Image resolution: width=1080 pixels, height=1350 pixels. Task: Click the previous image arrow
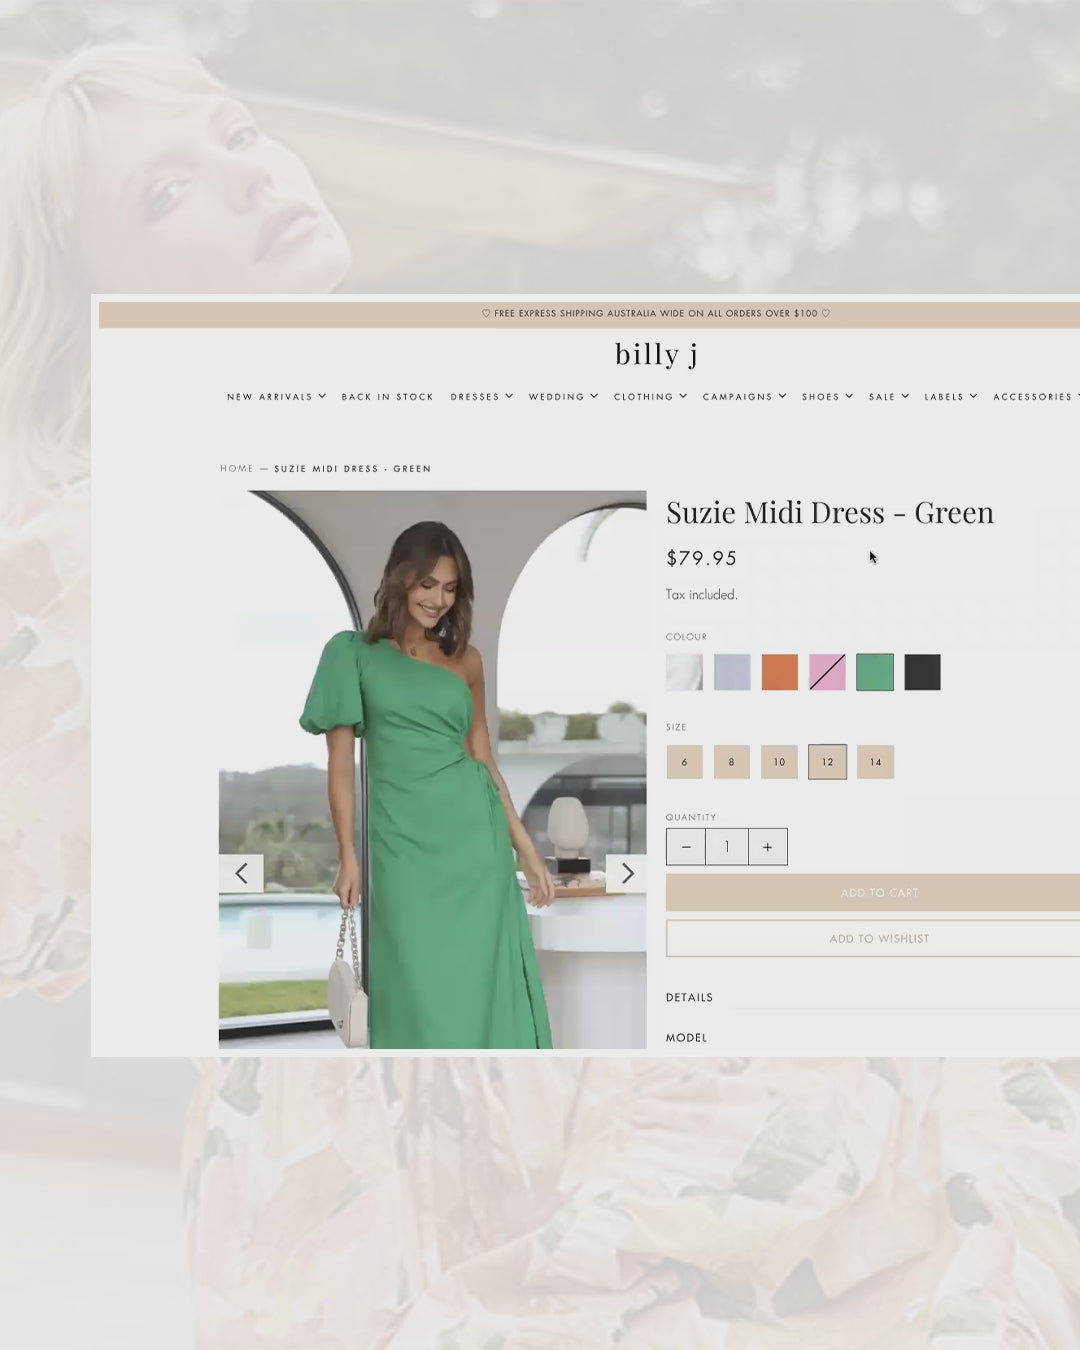pos(241,873)
